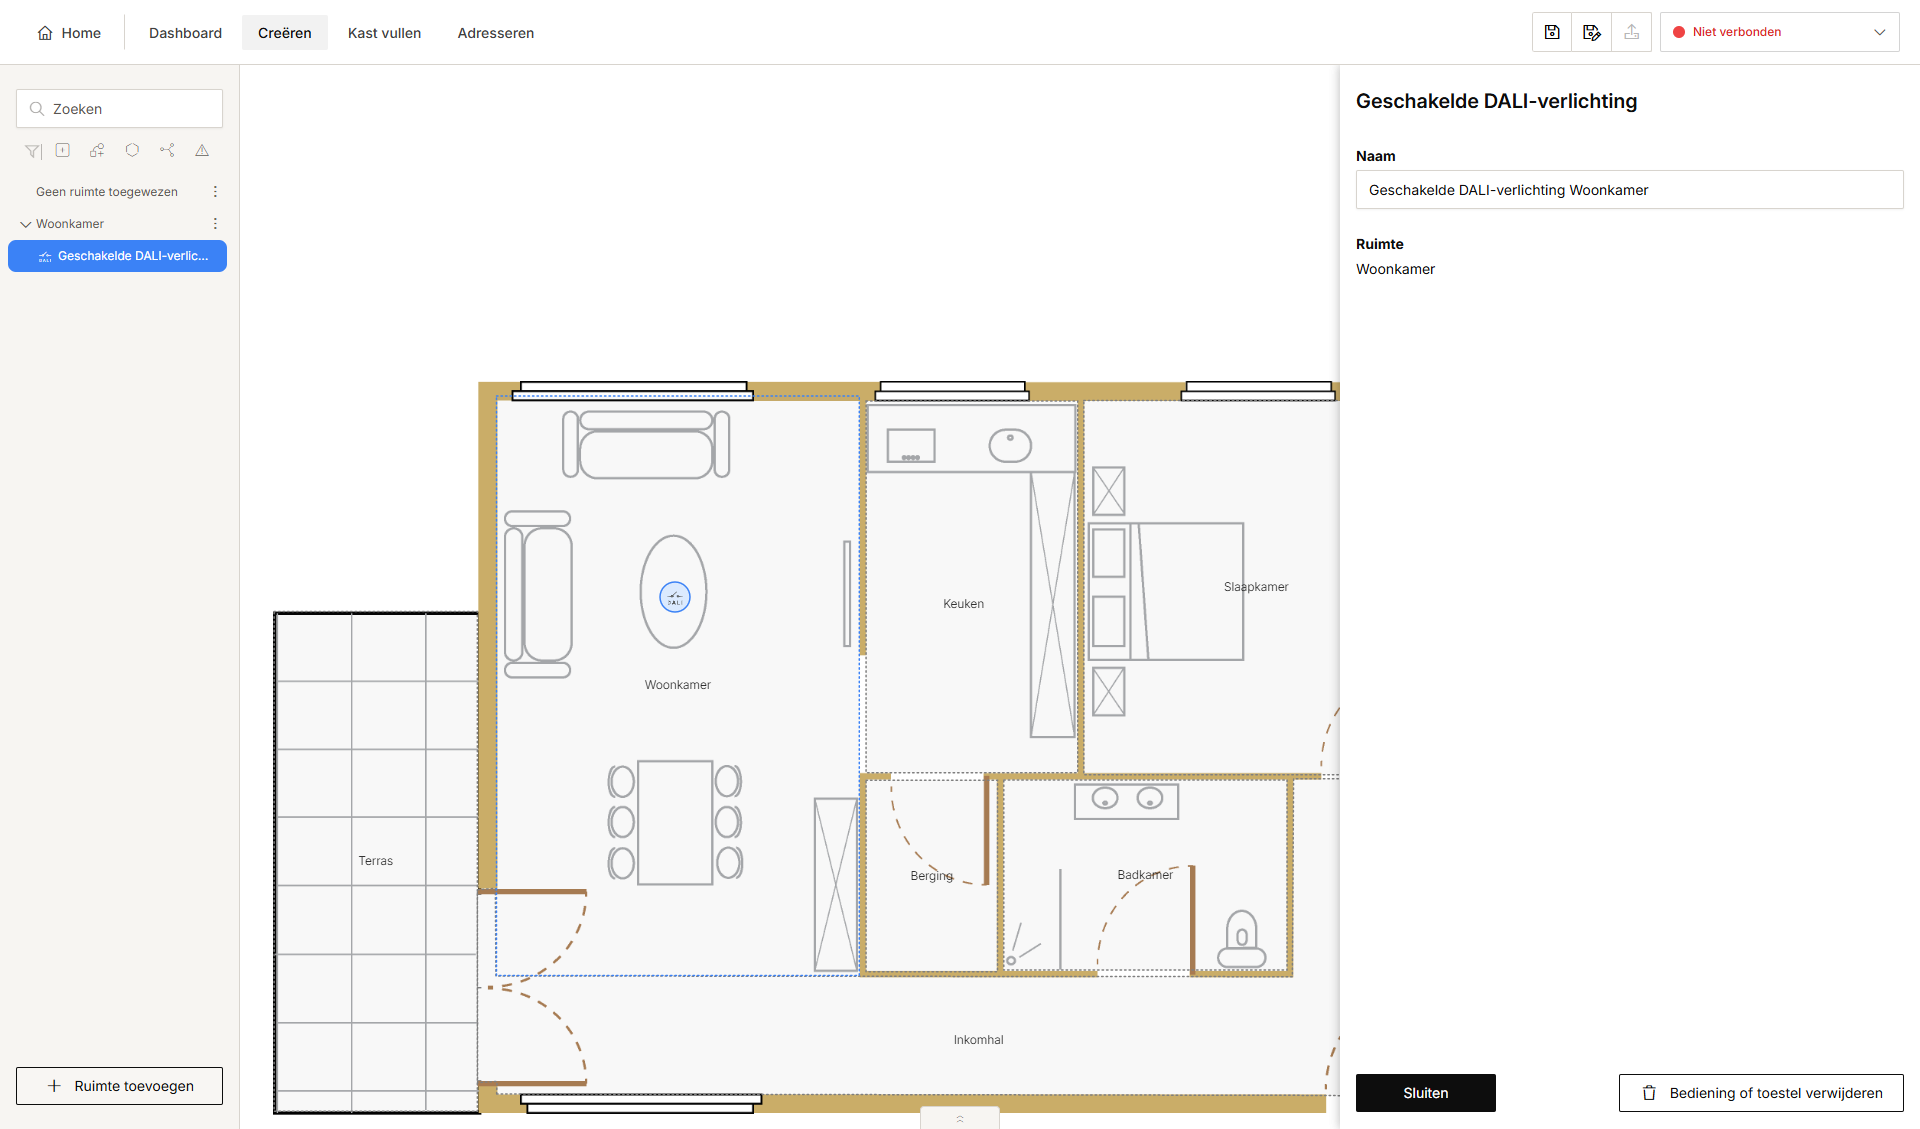Open options menu for Geen ruimte toegewezen

[215, 192]
